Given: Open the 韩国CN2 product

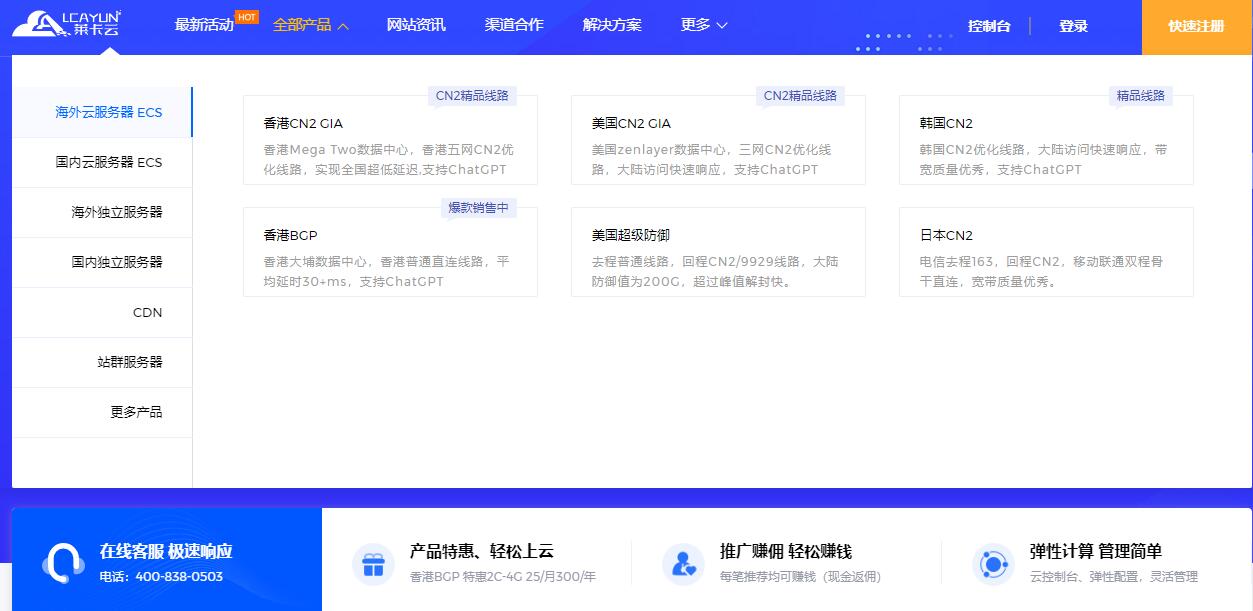Looking at the screenshot, I should pyautogui.click(x=1046, y=140).
